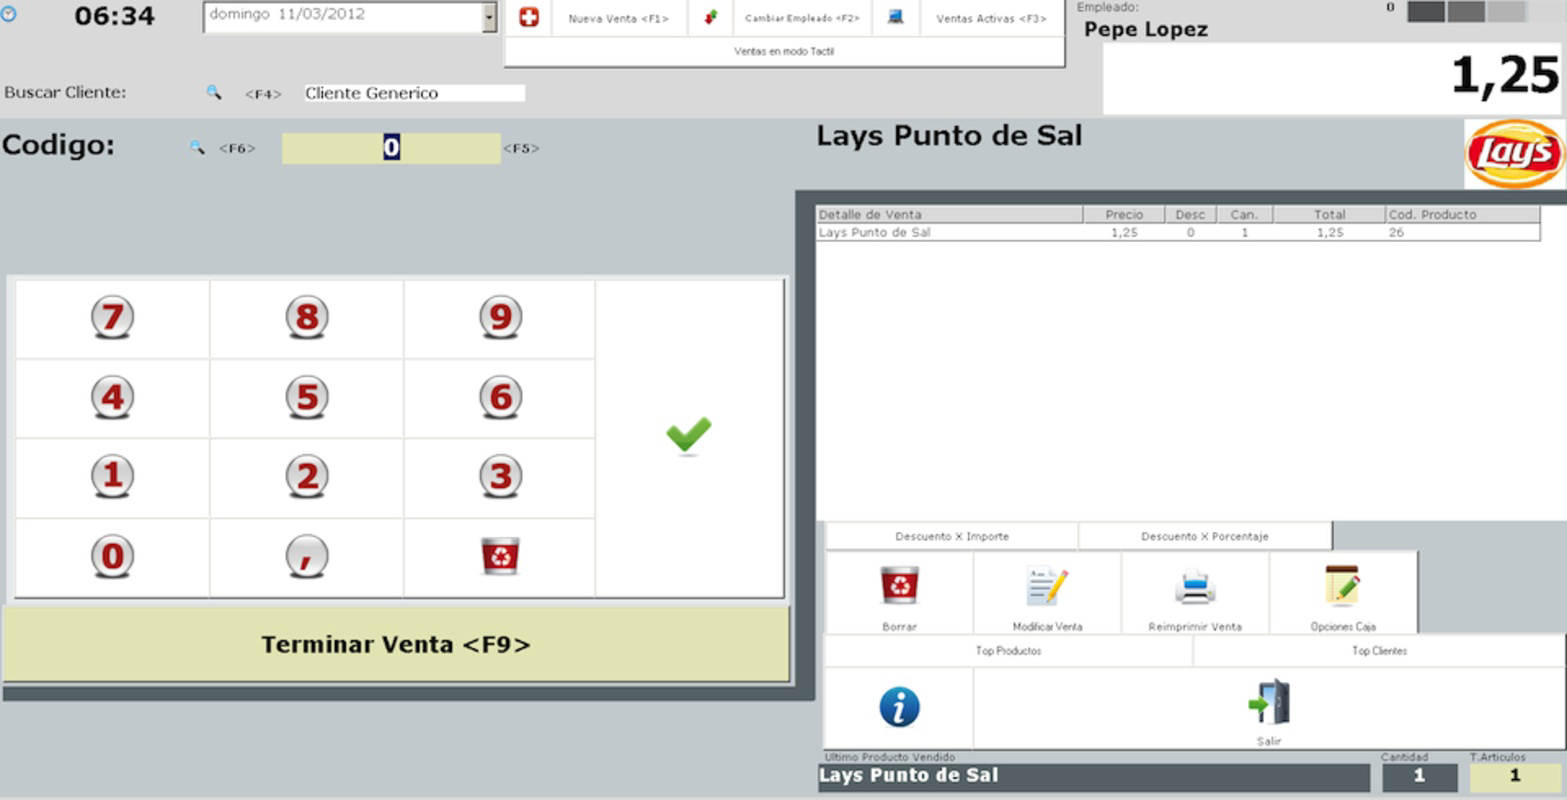
Task: Open Opciones Caja notebook icon
Action: [1342, 586]
